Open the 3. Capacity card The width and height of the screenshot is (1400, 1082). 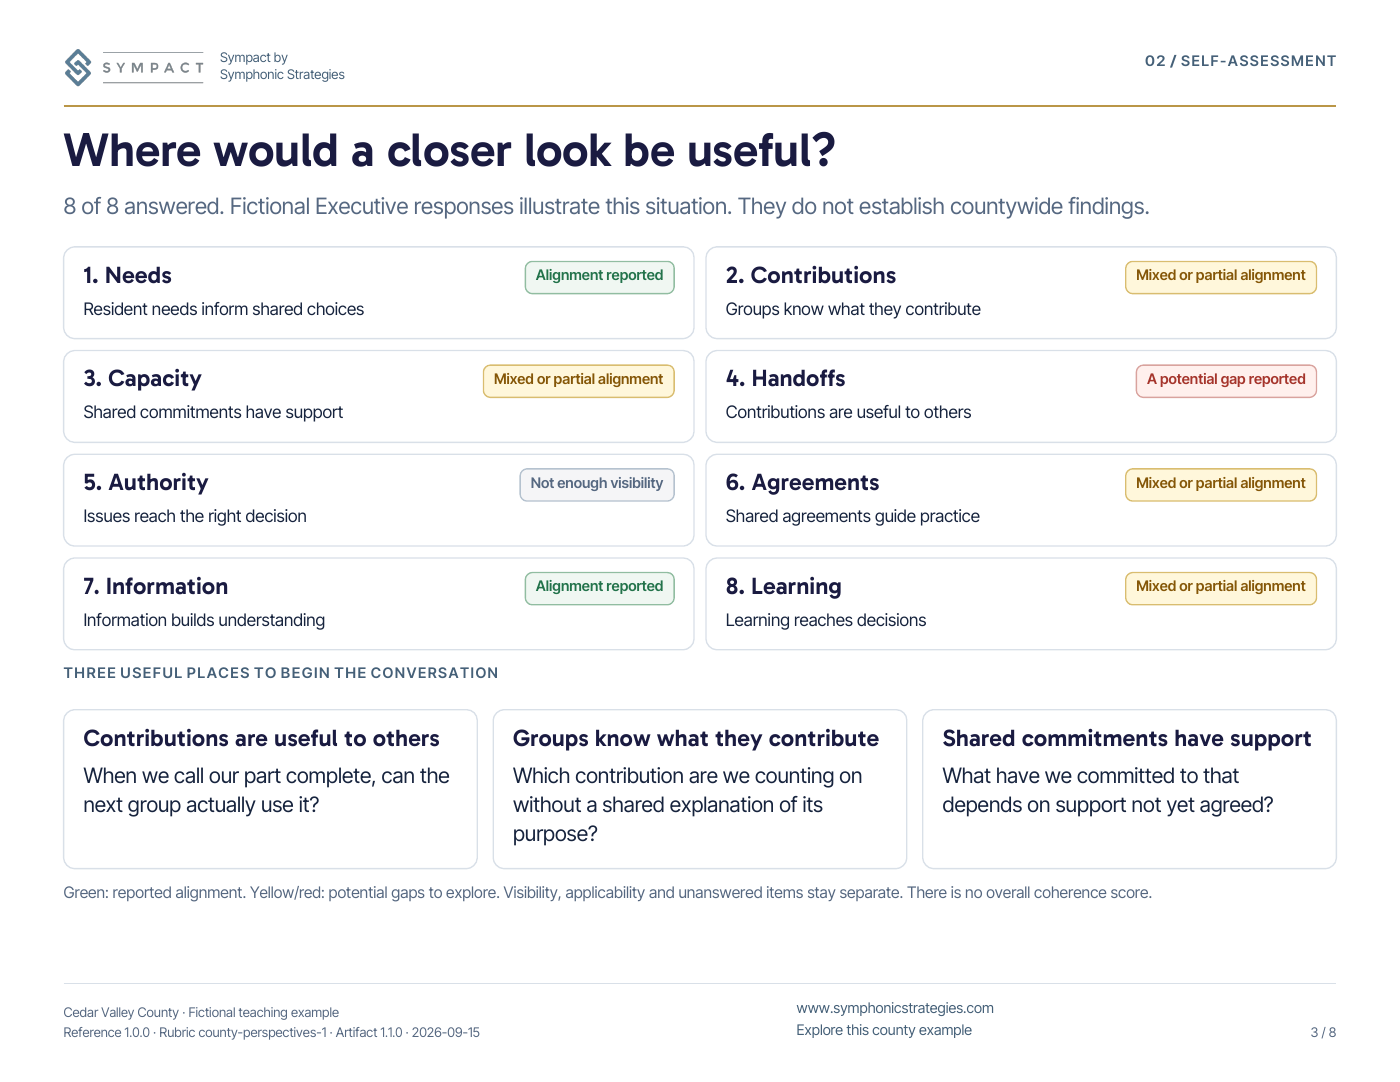pos(379,396)
